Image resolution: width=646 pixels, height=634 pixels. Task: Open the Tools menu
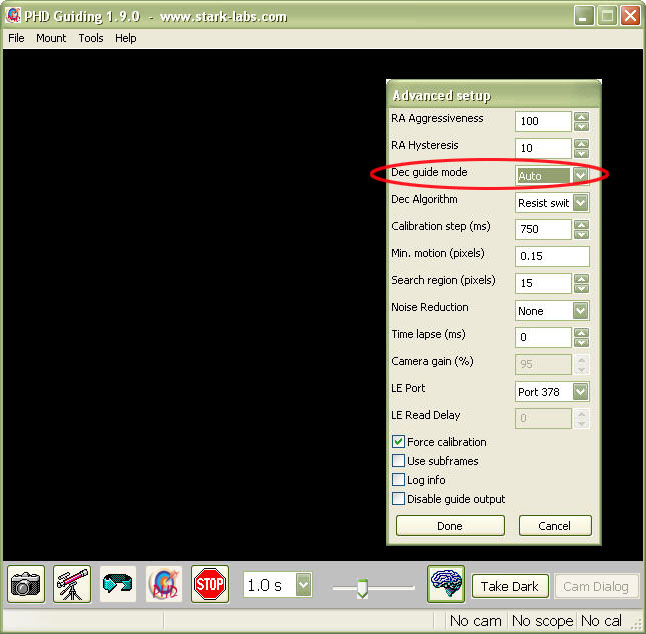click(x=91, y=38)
